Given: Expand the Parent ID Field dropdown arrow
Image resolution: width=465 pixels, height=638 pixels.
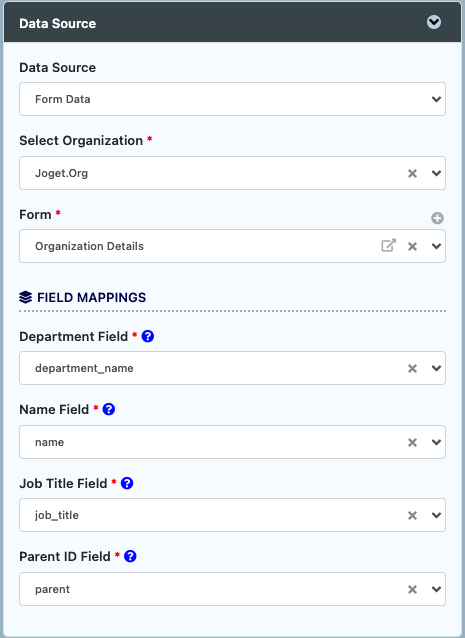Looking at the screenshot, I should click(x=436, y=589).
